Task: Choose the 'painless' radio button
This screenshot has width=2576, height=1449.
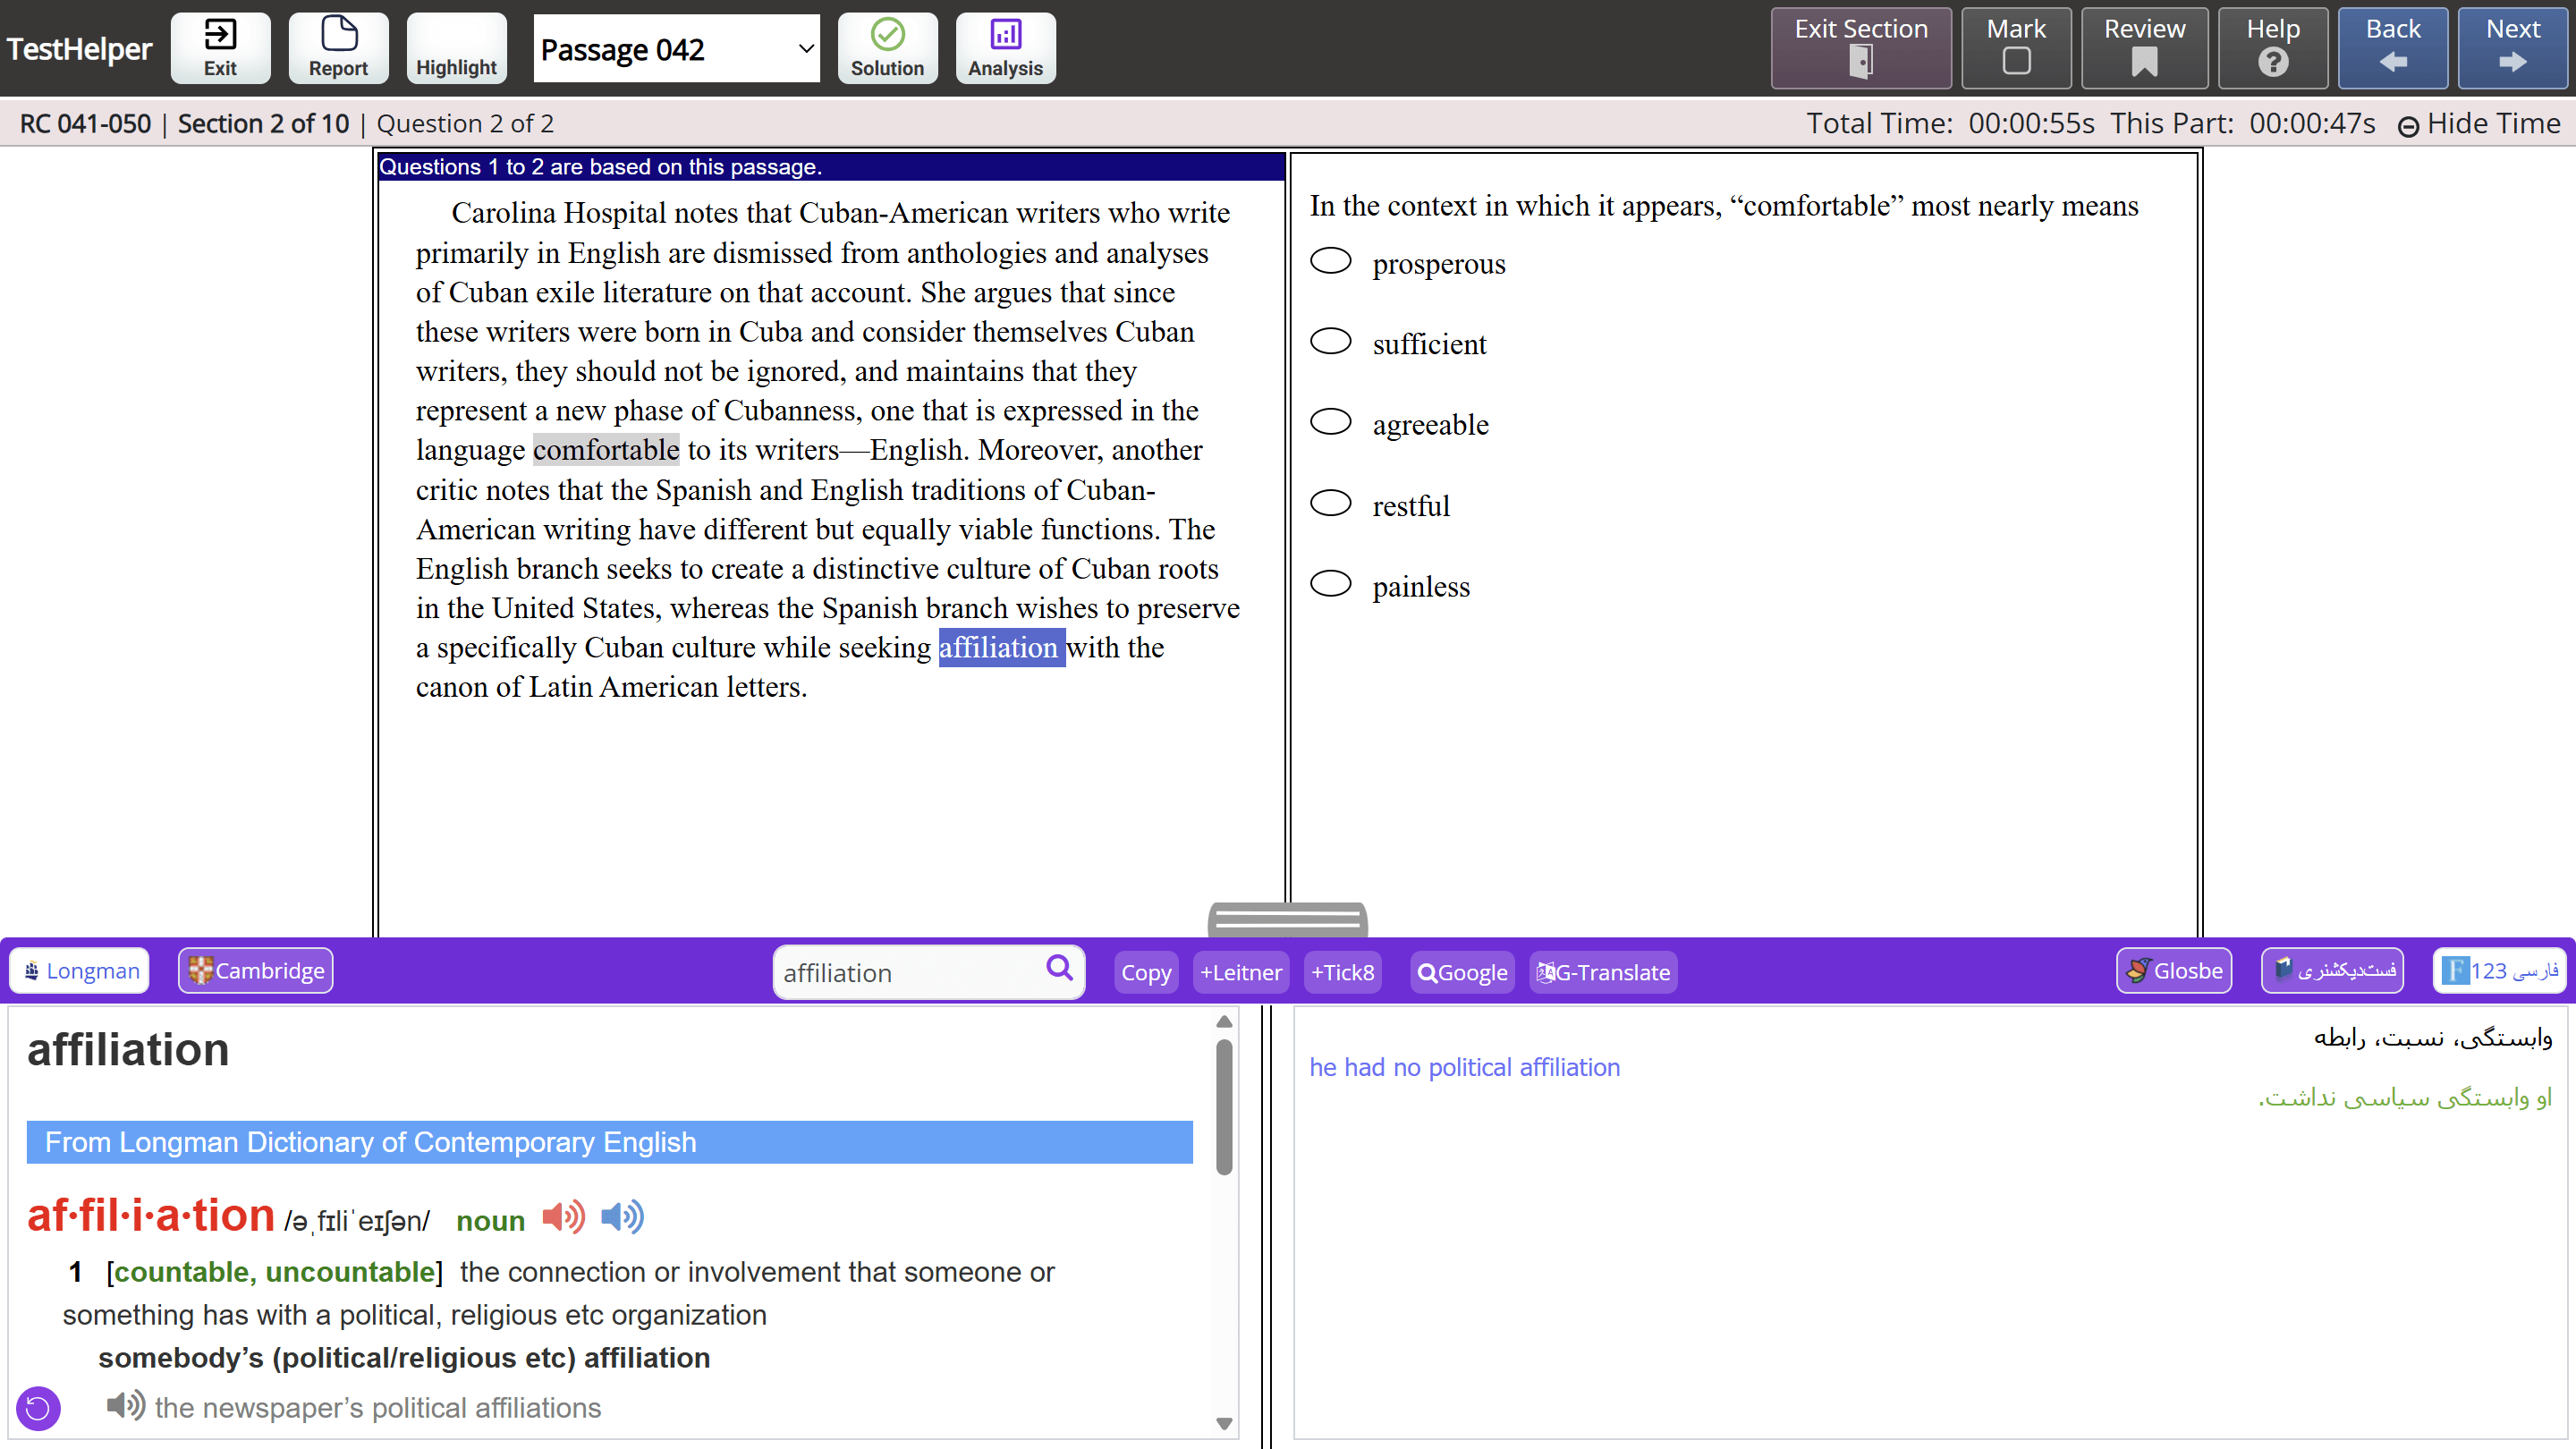Action: coord(1330,584)
